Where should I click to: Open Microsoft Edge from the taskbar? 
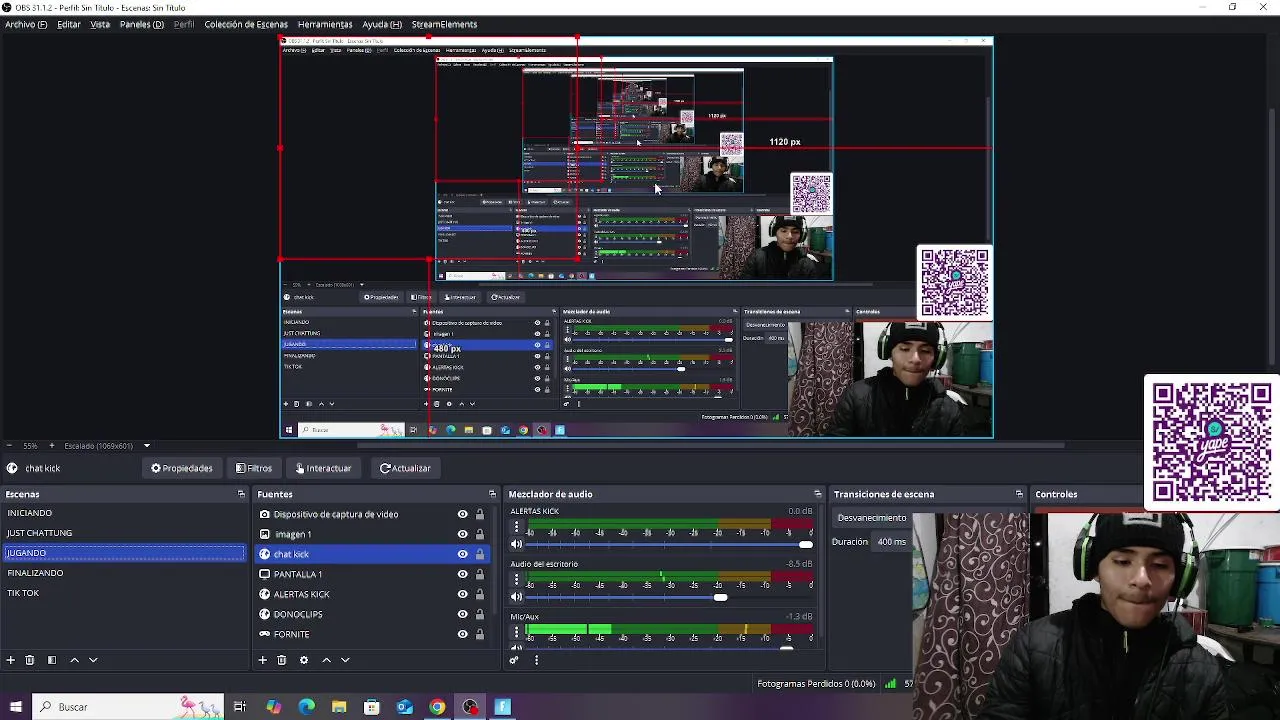coord(306,707)
